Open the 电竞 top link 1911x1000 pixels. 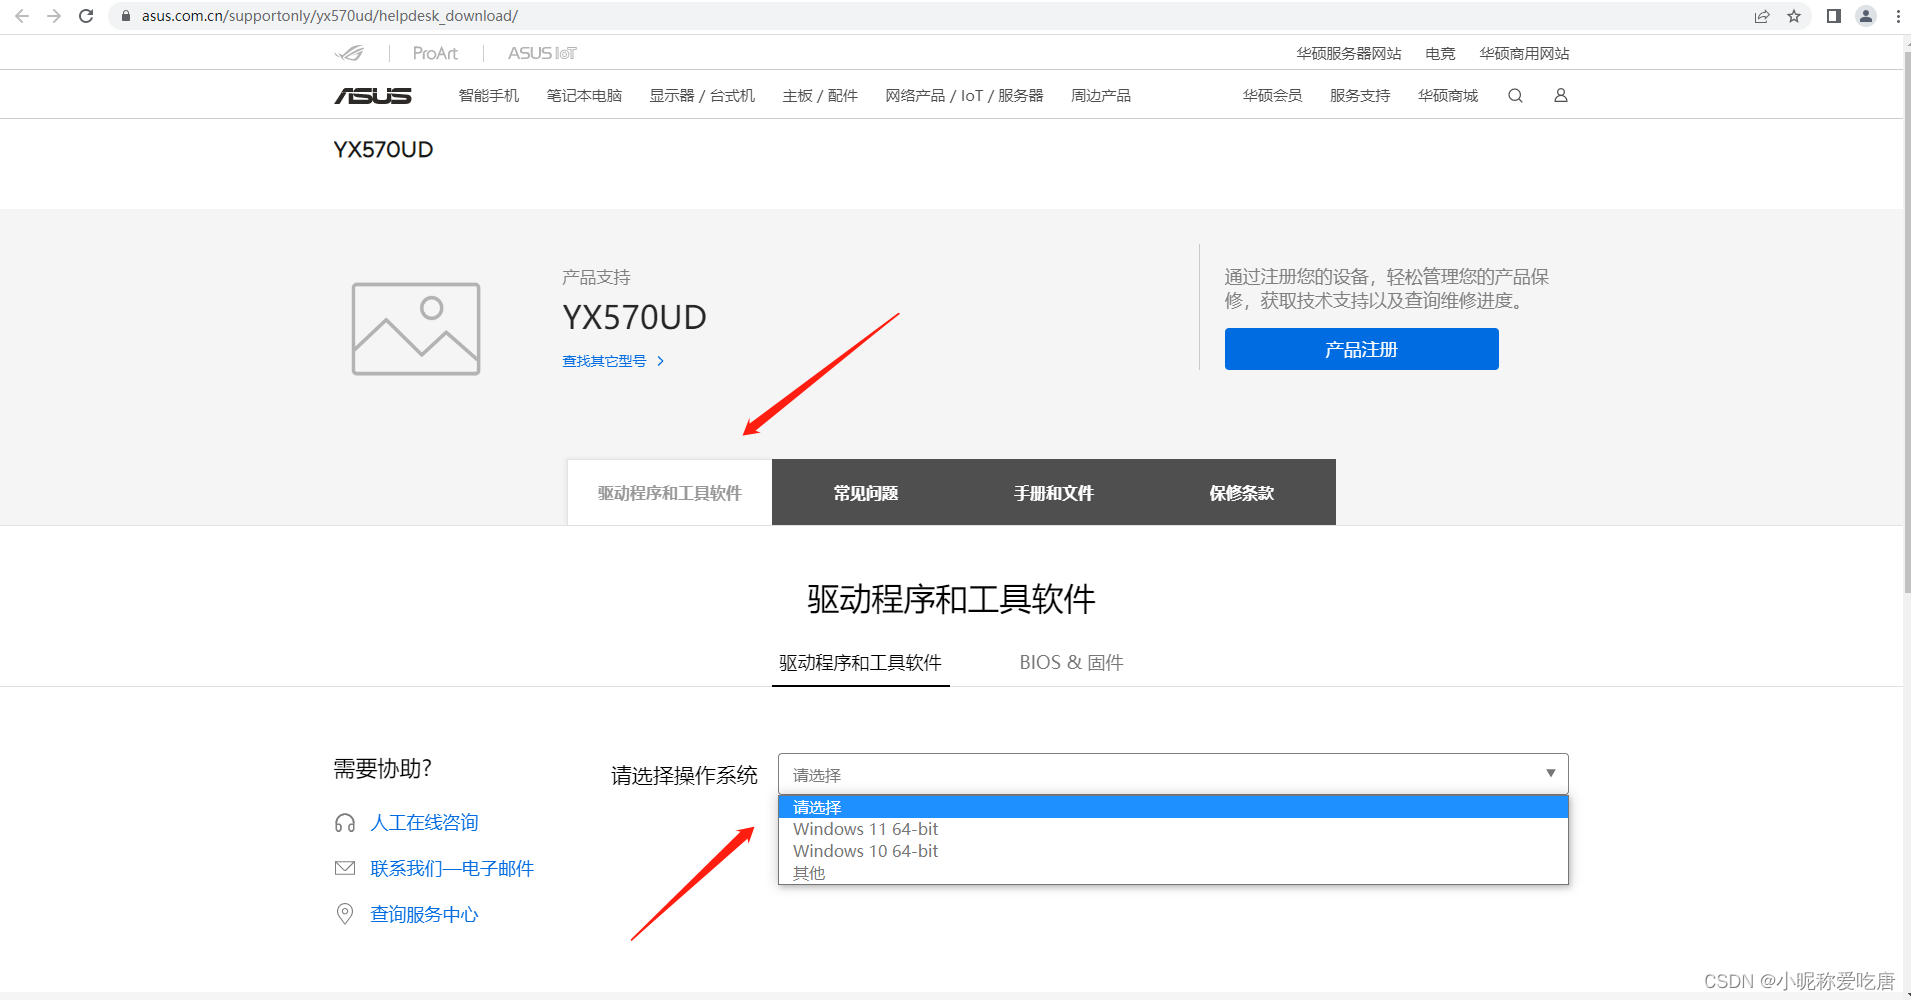[x=1440, y=53]
